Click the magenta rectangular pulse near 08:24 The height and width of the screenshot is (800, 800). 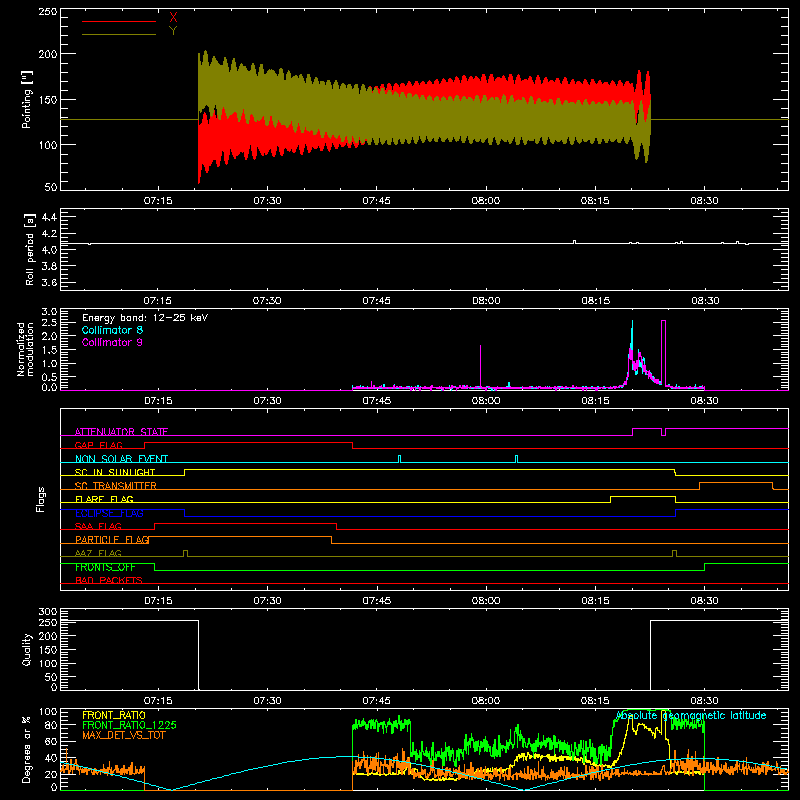pyautogui.click(x=663, y=352)
